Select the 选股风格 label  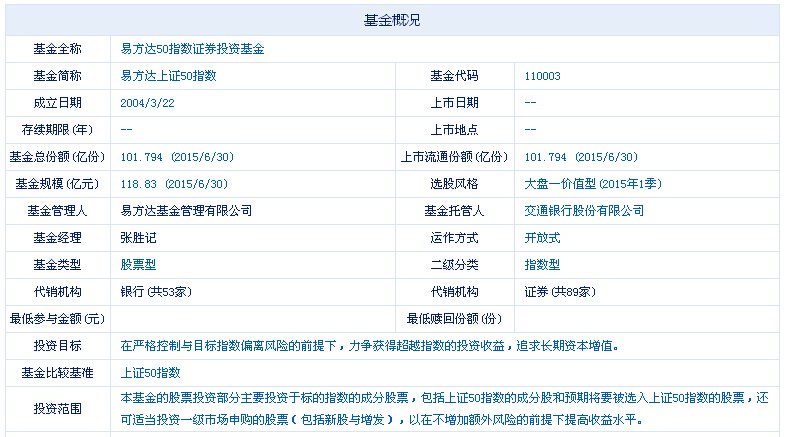(454, 184)
